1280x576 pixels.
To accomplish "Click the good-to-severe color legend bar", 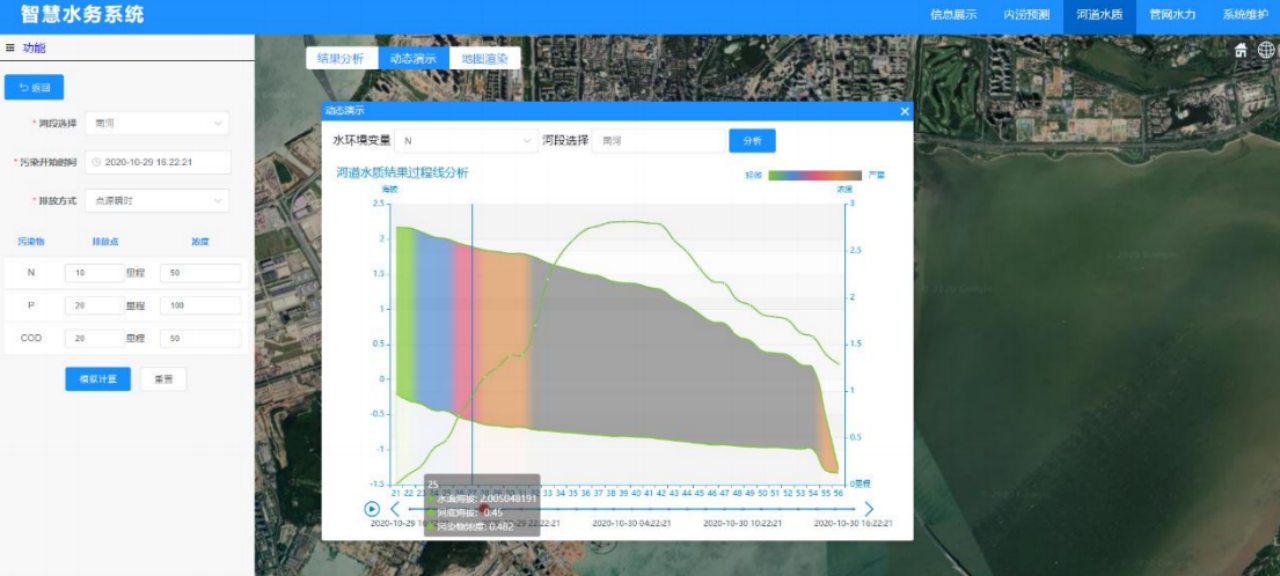I will click(x=815, y=175).
